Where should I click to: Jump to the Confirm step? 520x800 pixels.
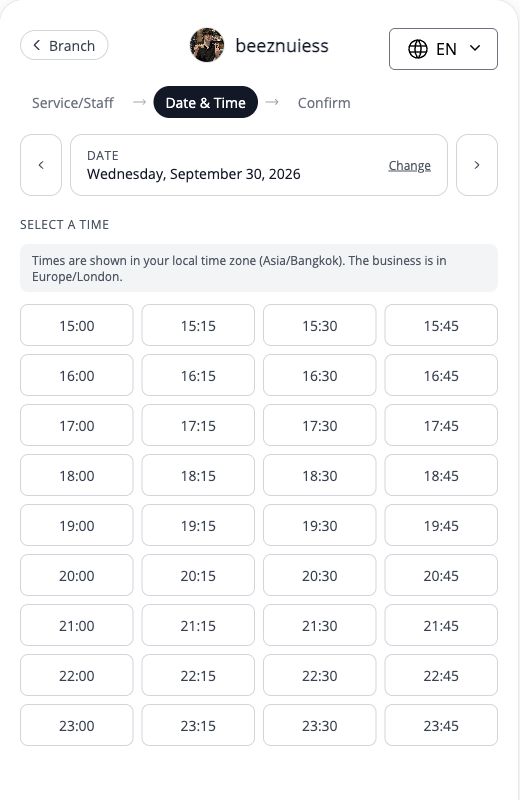[x=324, y=103]
